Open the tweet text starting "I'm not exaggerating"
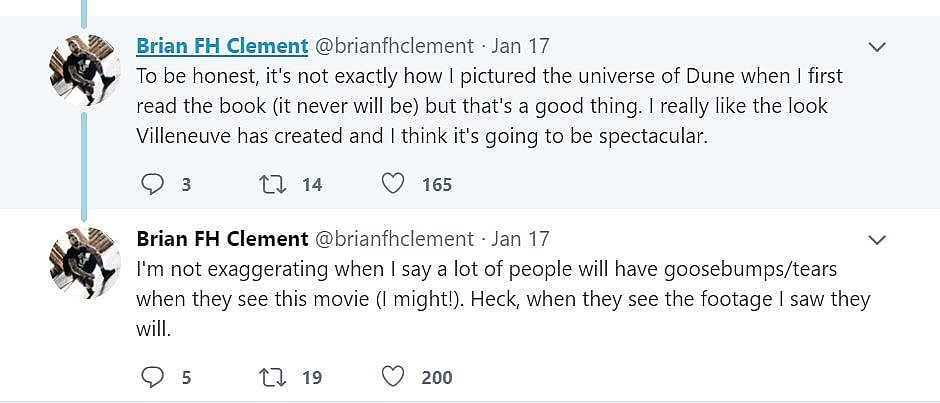 coord(500,299)
